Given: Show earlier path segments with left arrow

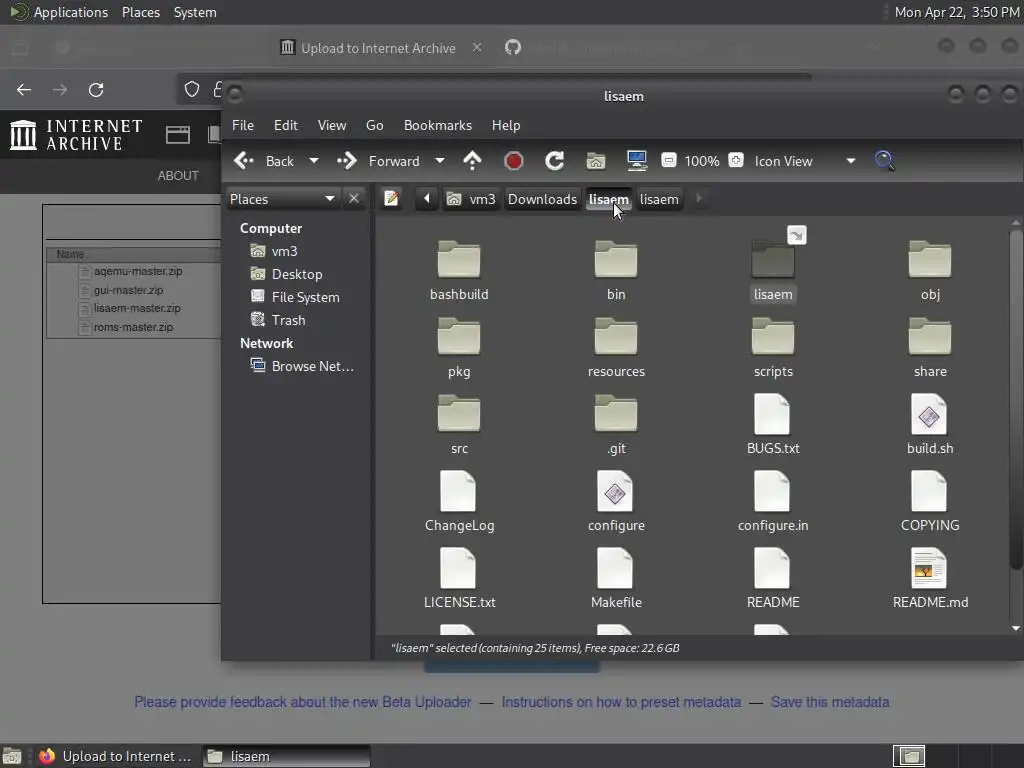Looking at the screenshot, I should click(426, 199).
